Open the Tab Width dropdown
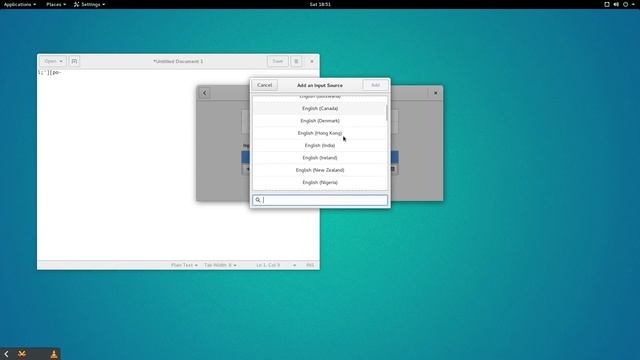 click(x=220, y=265)
